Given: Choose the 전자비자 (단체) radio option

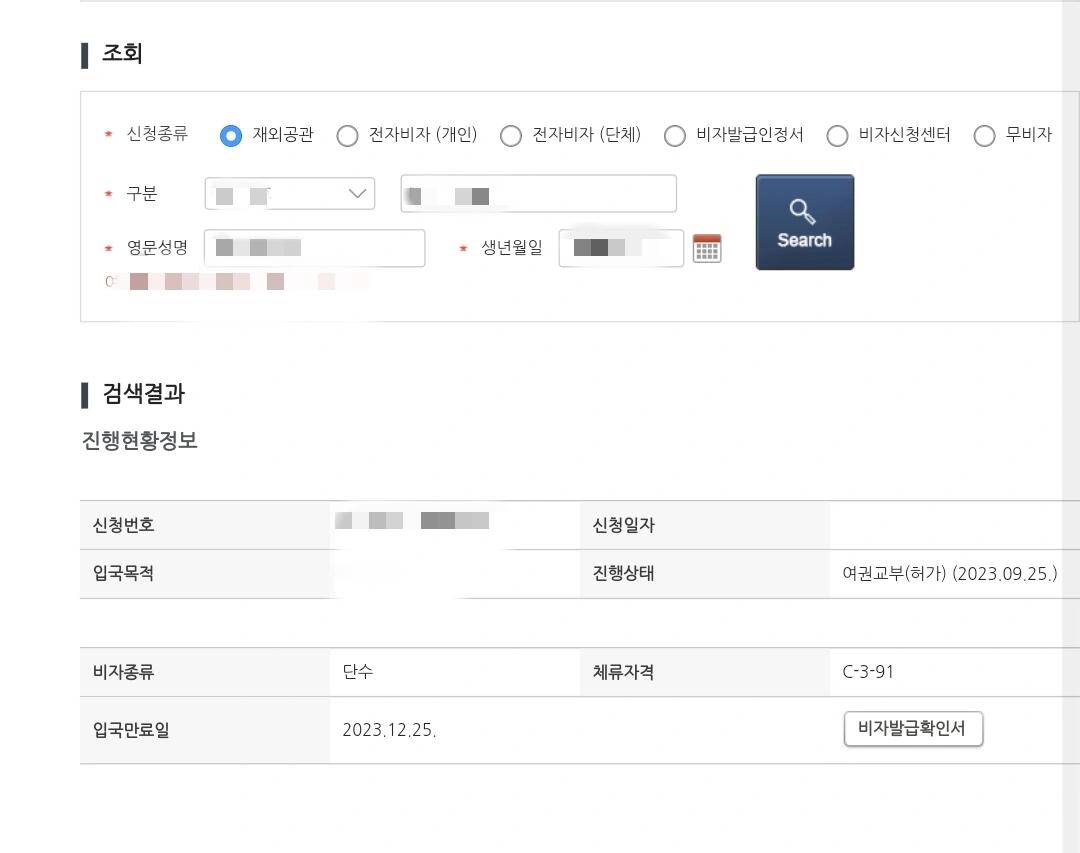Looking at the screenshot, I should (x=510, y=135).
